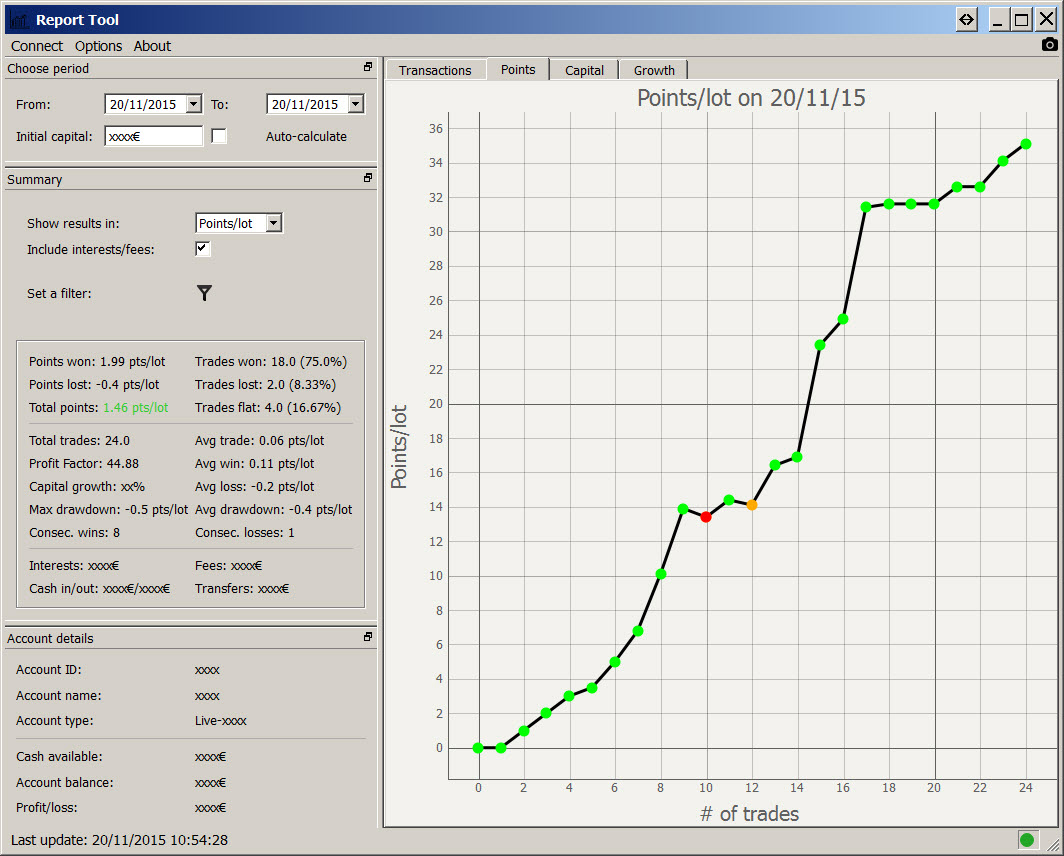Open the Connect menu
The height and width of the screenshot is (856, 1064).
pos(37,46)
